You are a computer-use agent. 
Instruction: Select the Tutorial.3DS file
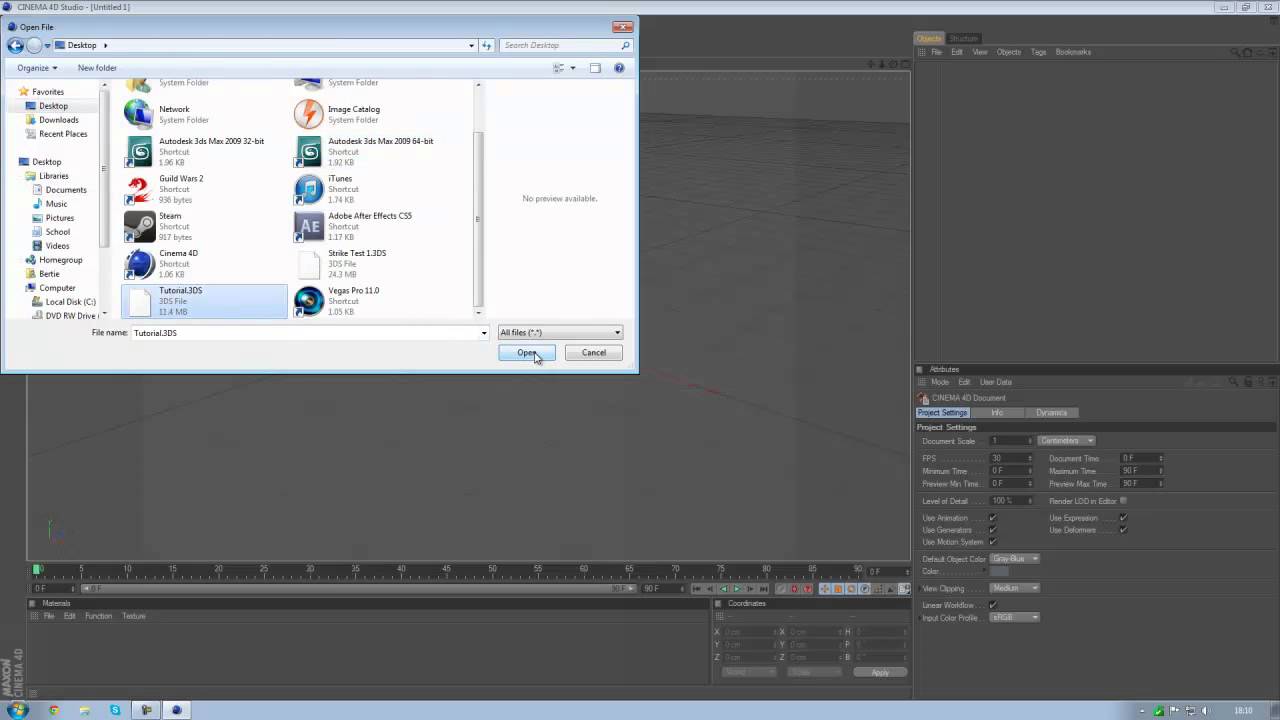pyautogui.click(x=204, y=301)
